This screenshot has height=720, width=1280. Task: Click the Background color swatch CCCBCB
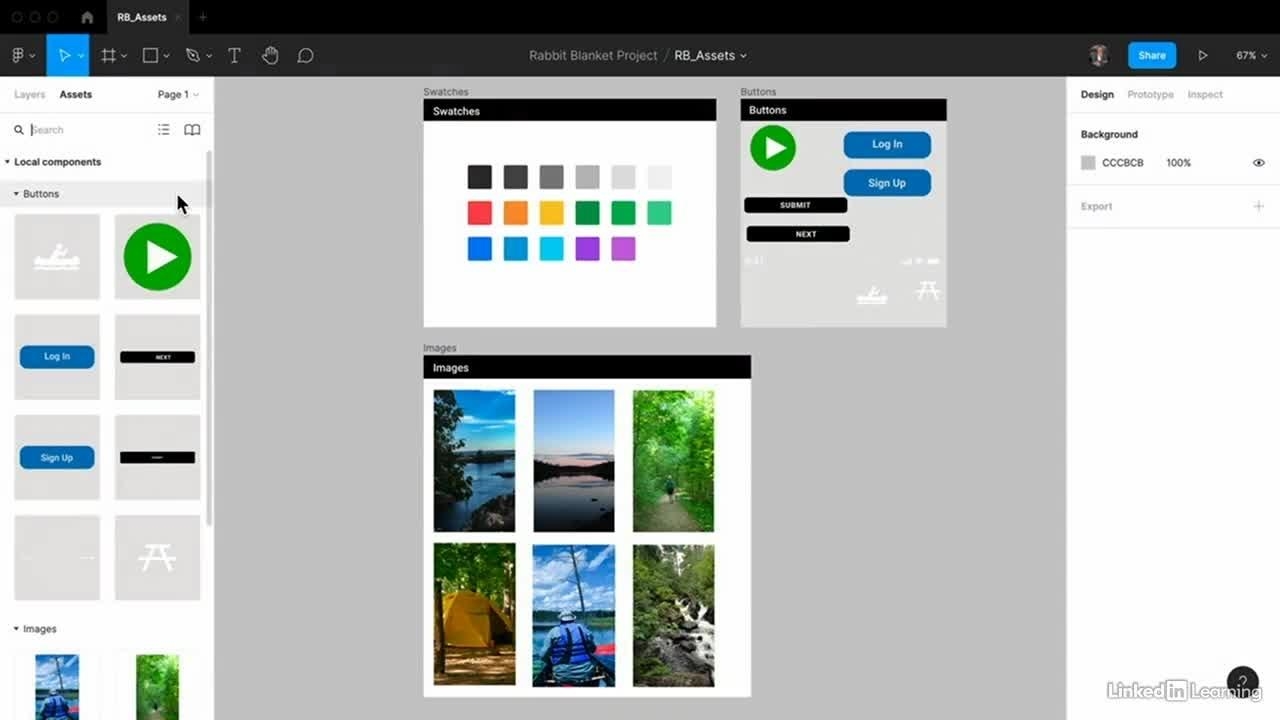click(x=1088, y=163)
